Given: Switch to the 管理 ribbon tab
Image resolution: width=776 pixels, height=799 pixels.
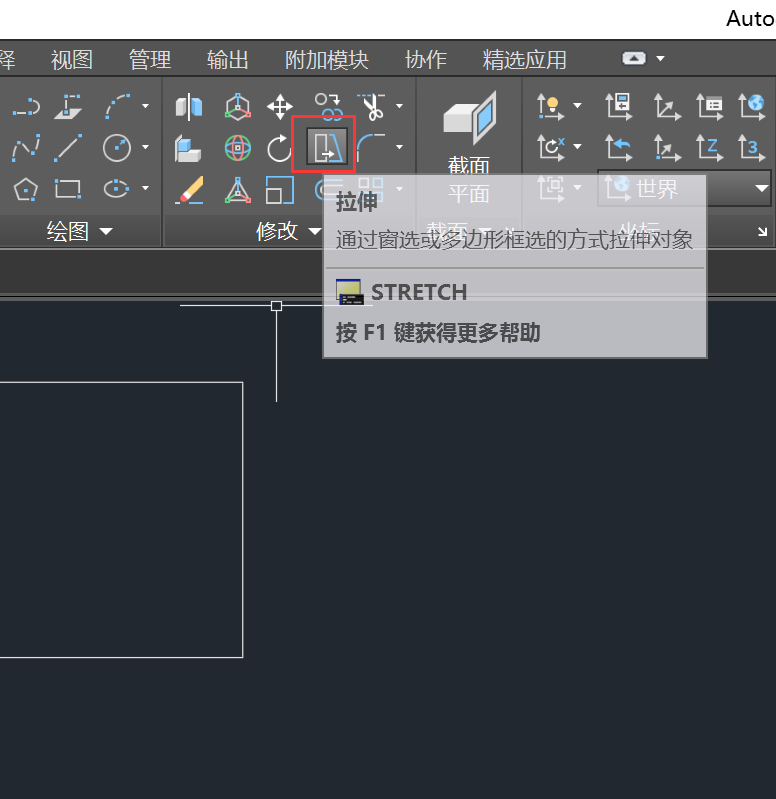Looking at the screenshot, I should [x=150, y=60].
